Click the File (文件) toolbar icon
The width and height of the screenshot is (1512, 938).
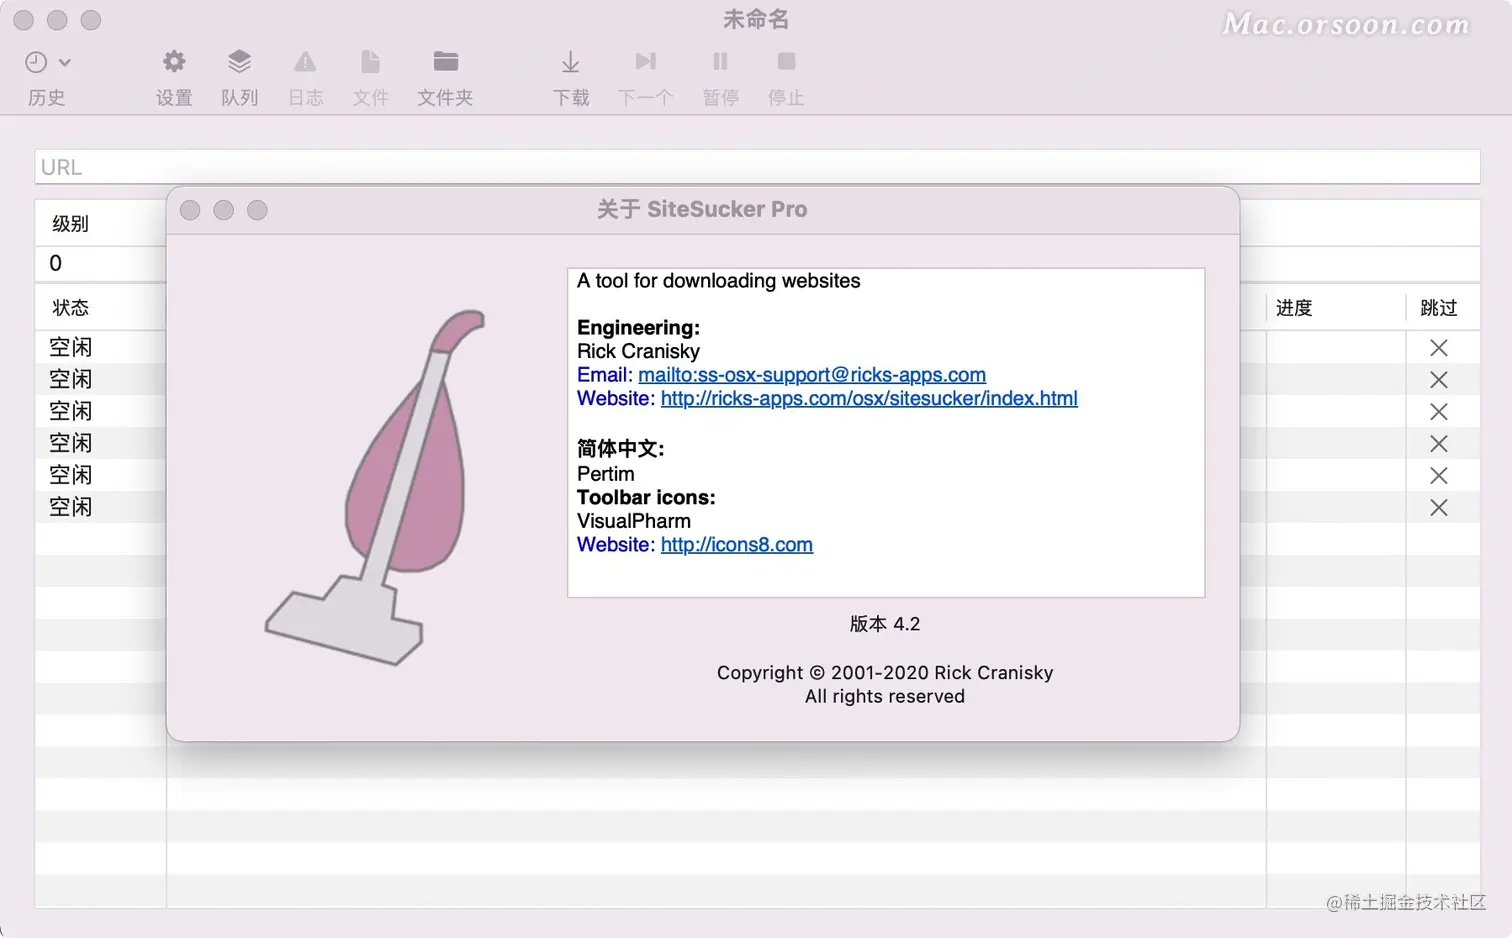pos(370,62)
